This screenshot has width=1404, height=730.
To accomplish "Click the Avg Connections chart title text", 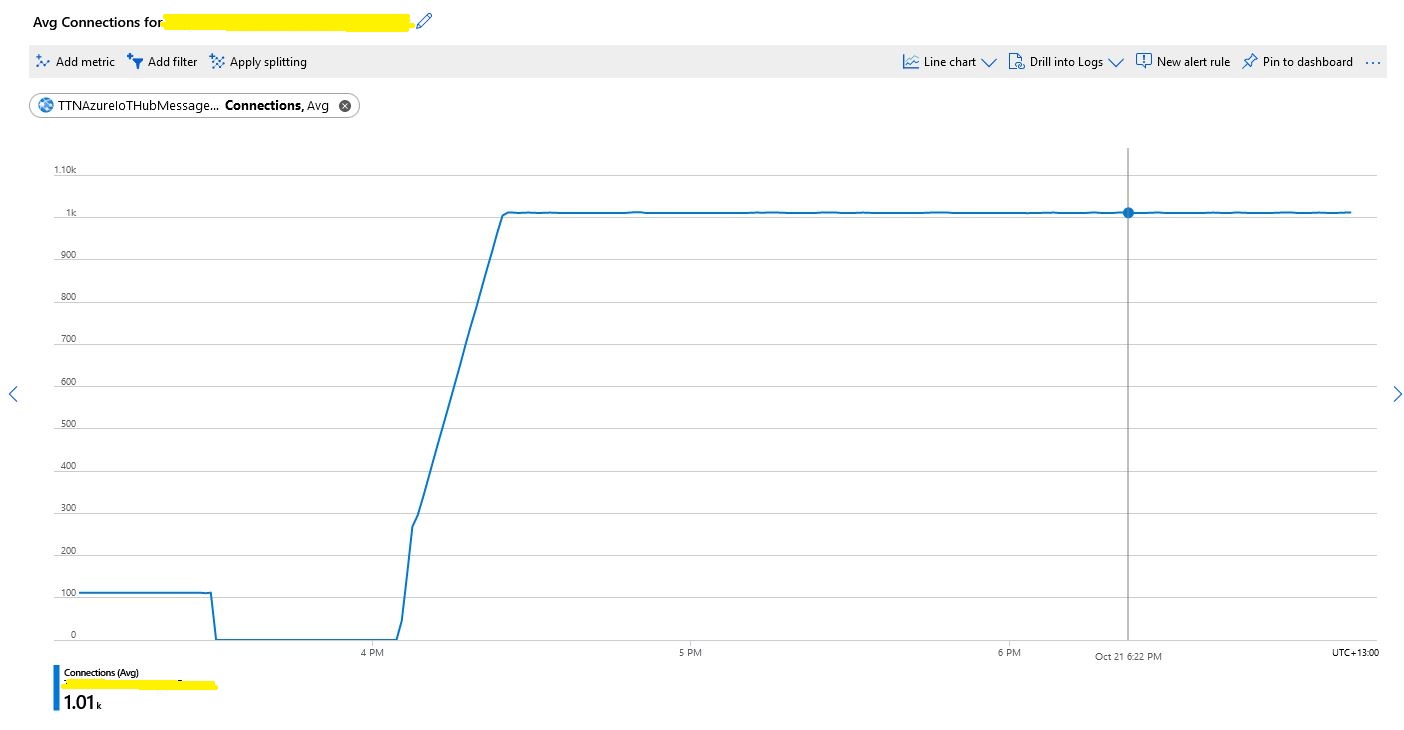I will click(97, 21).
